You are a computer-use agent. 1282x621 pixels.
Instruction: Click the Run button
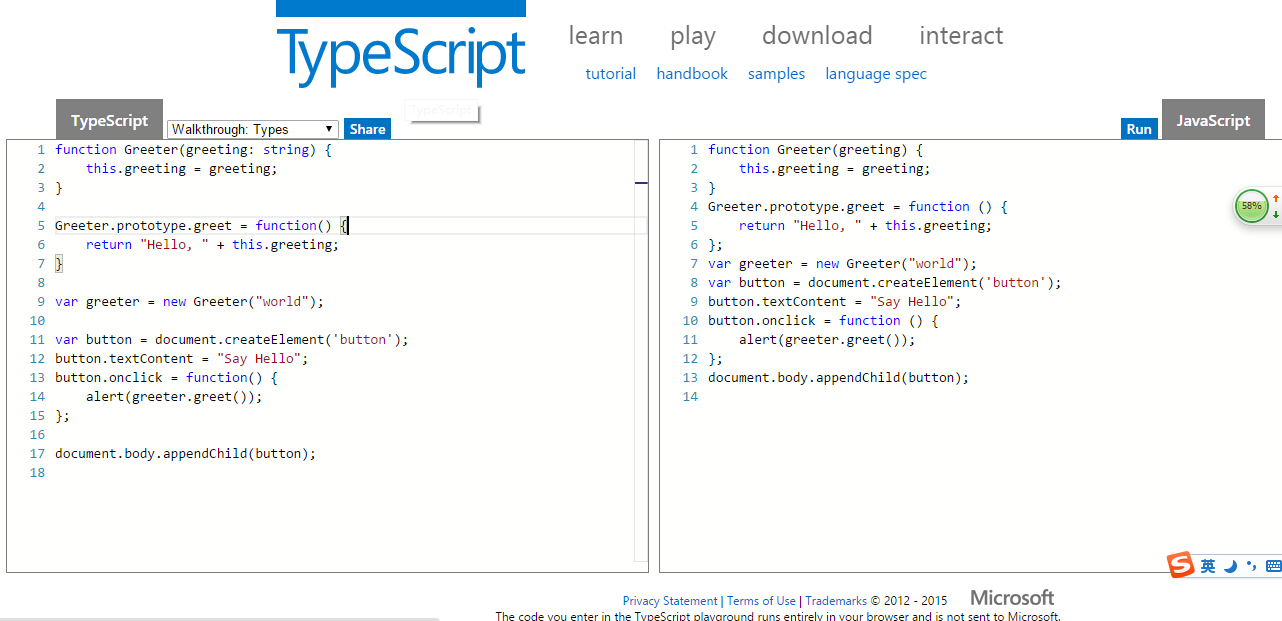tap(1139, 129)
